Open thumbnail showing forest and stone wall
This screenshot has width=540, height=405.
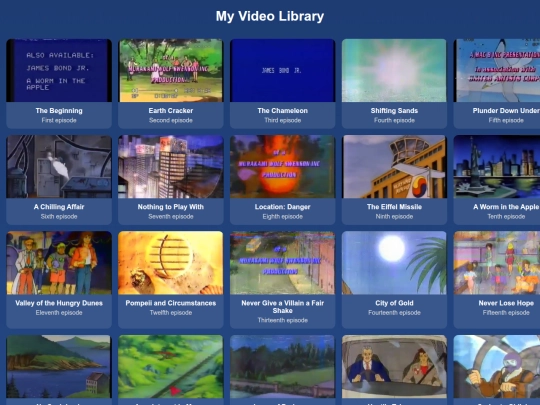coord(282,367)
